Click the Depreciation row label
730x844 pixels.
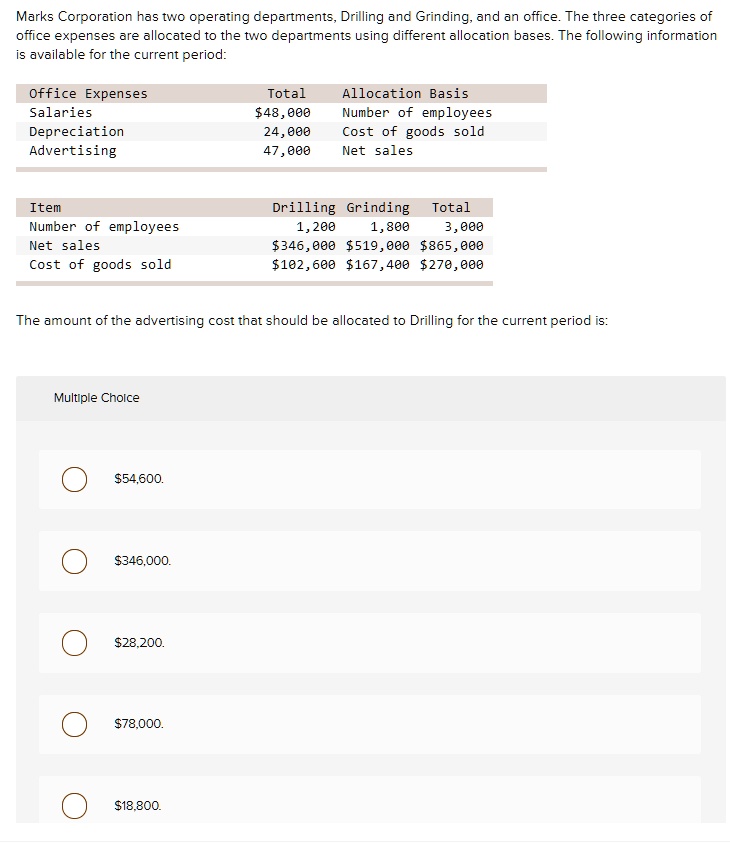[76, 132]
